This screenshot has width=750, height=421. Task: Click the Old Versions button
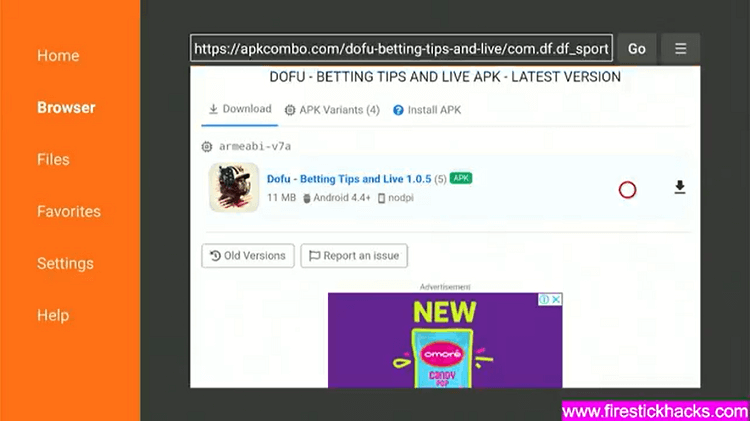pos(248,256)
